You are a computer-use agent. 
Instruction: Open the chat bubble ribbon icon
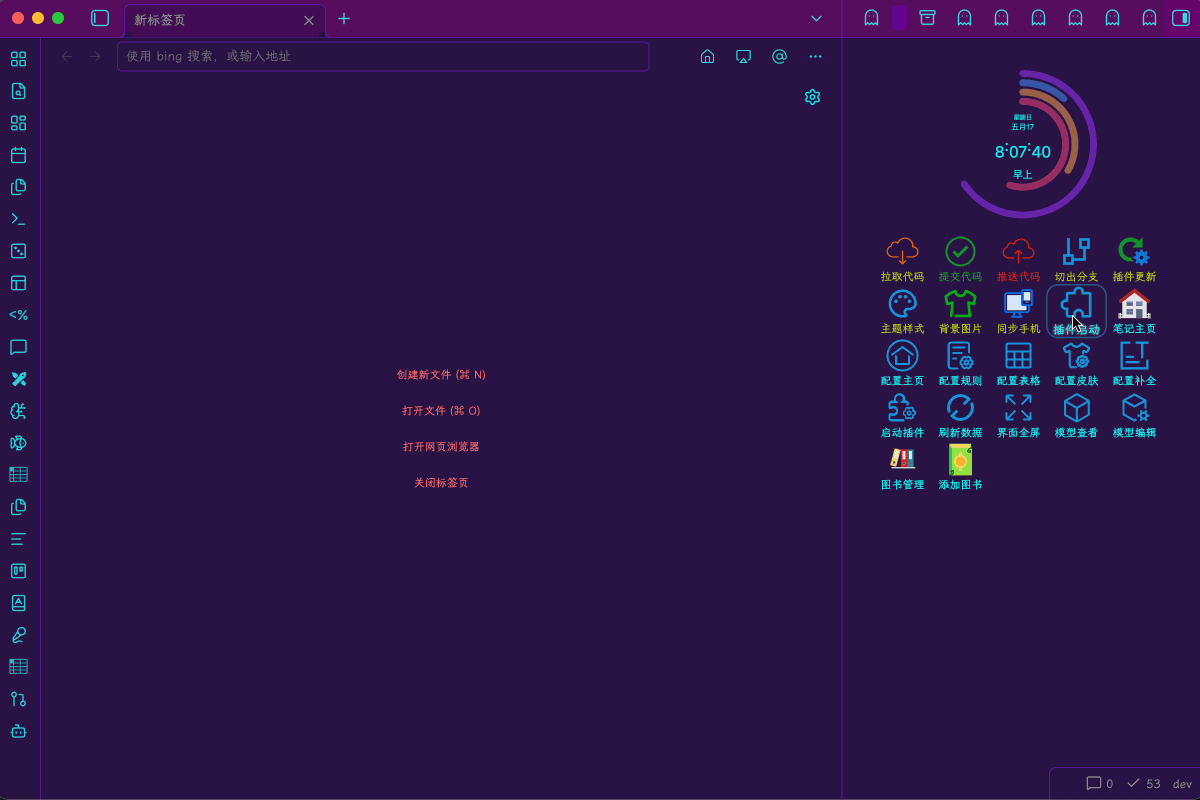click(18, 347)
